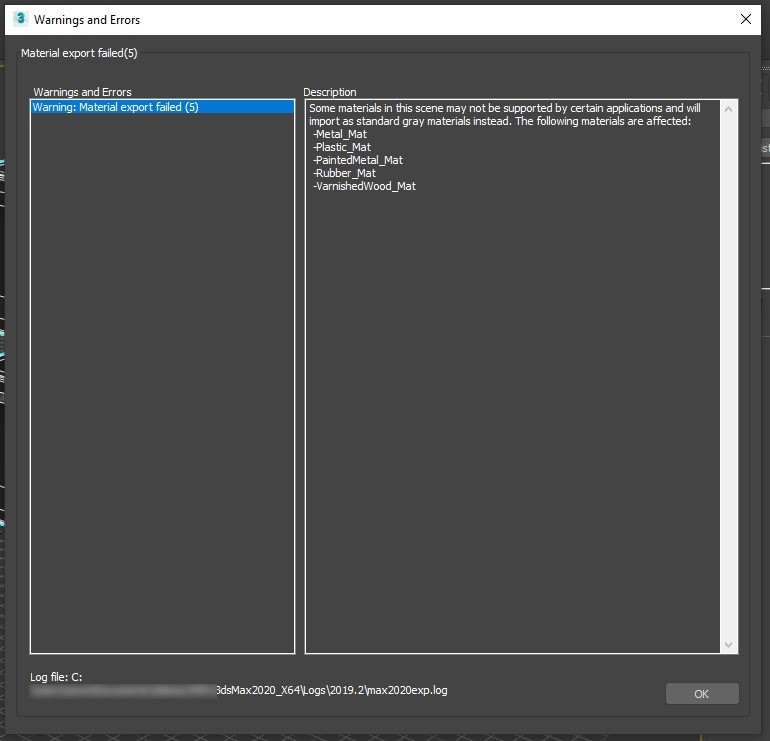770x741 pixels.
Task: Click the description scrollbar up arrow
Action: coord(728,109)
